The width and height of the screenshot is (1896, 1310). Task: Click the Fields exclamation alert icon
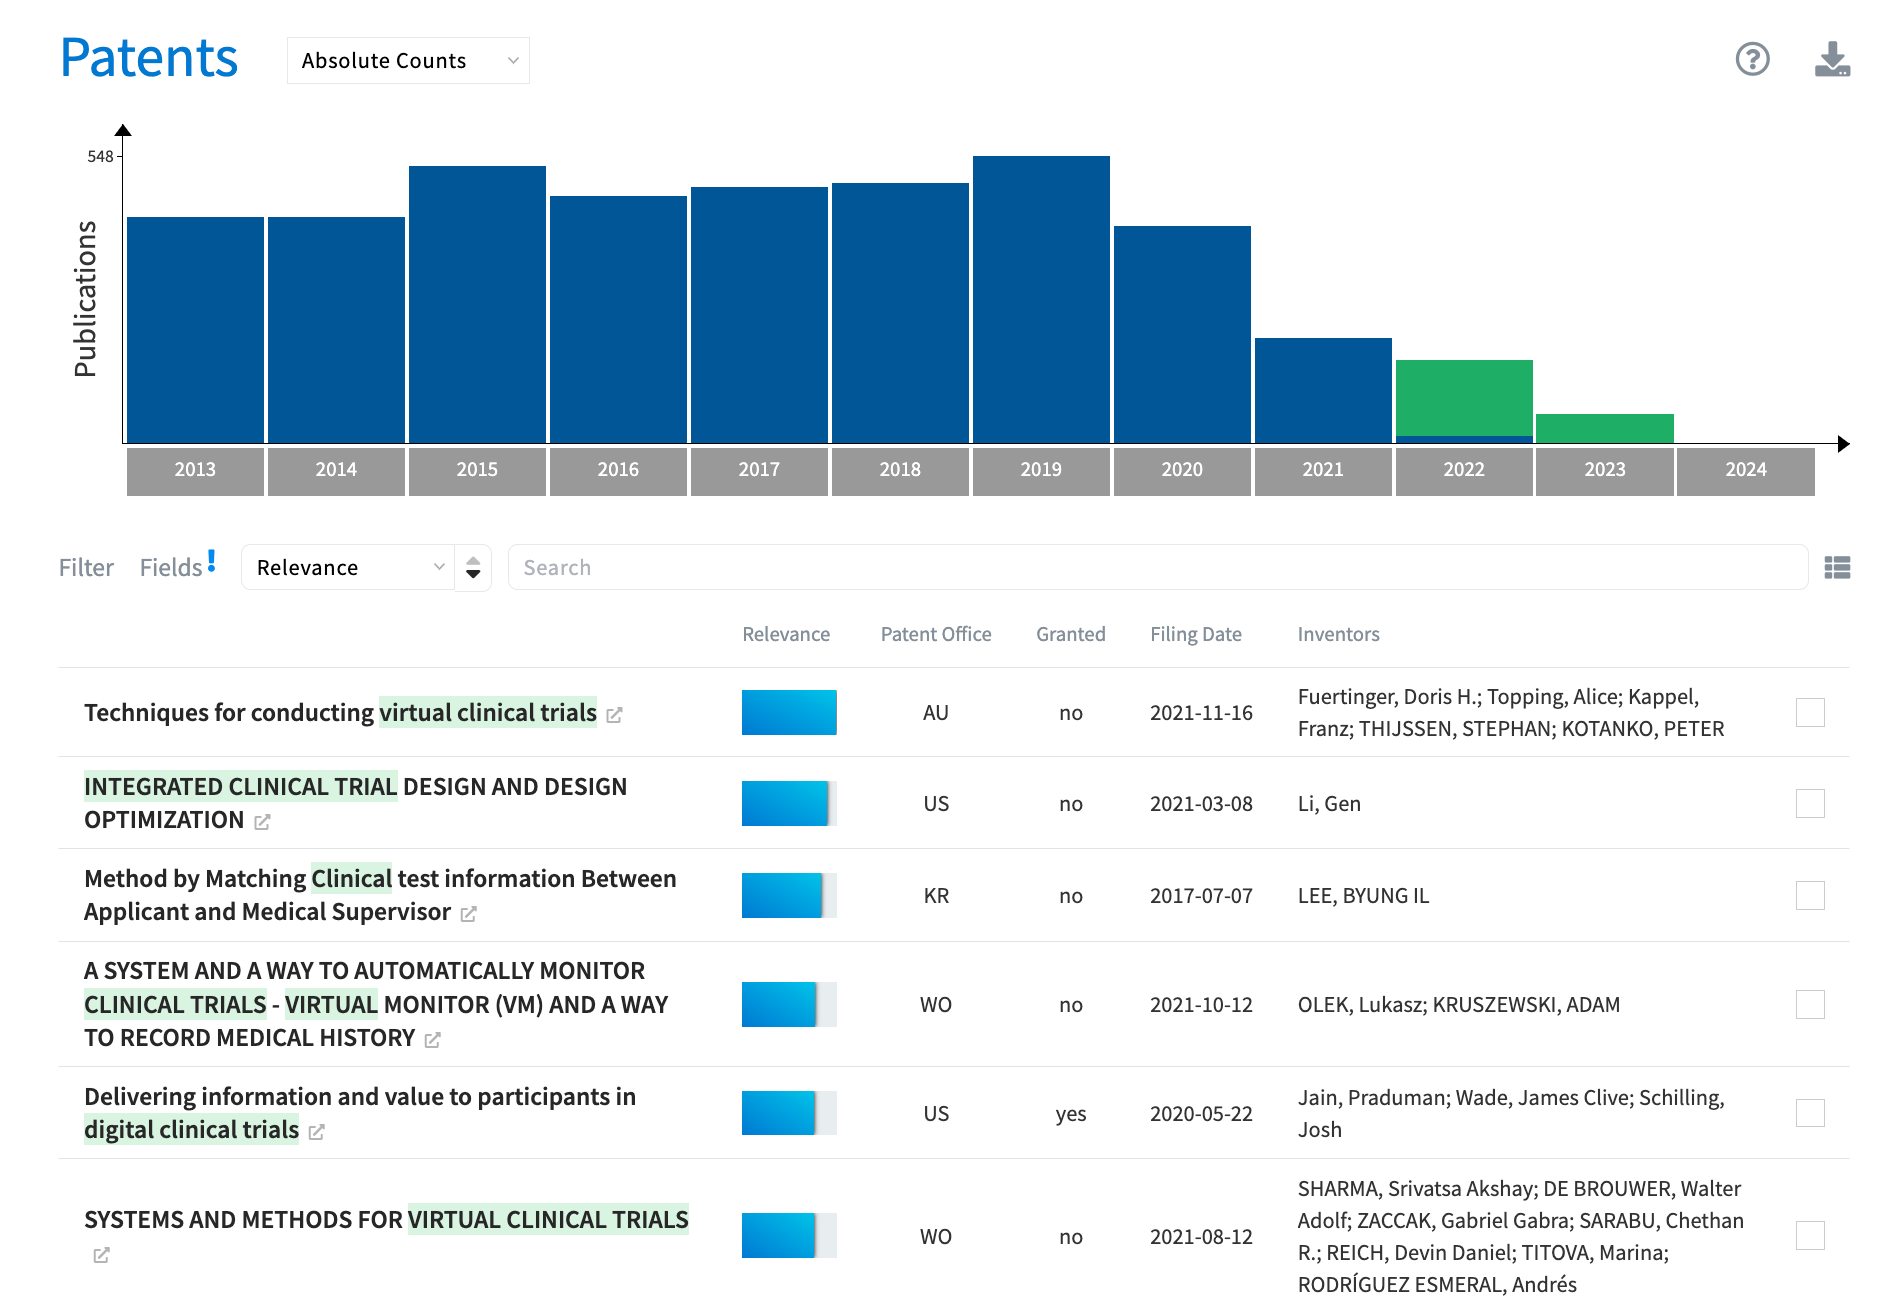click(x=211, y=561)
